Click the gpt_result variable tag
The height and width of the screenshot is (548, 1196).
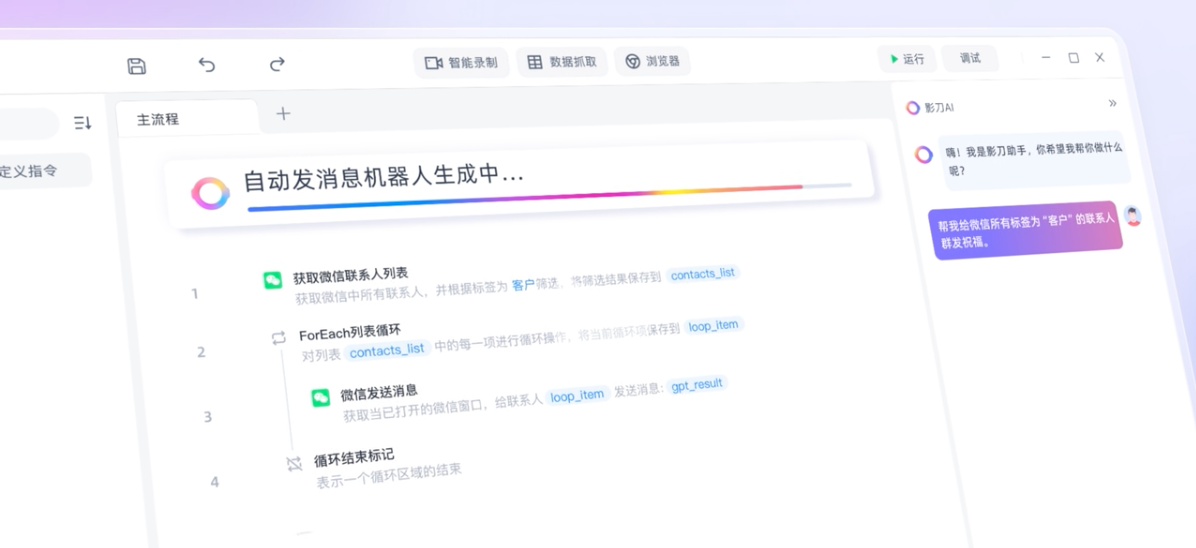click(697, 384)
